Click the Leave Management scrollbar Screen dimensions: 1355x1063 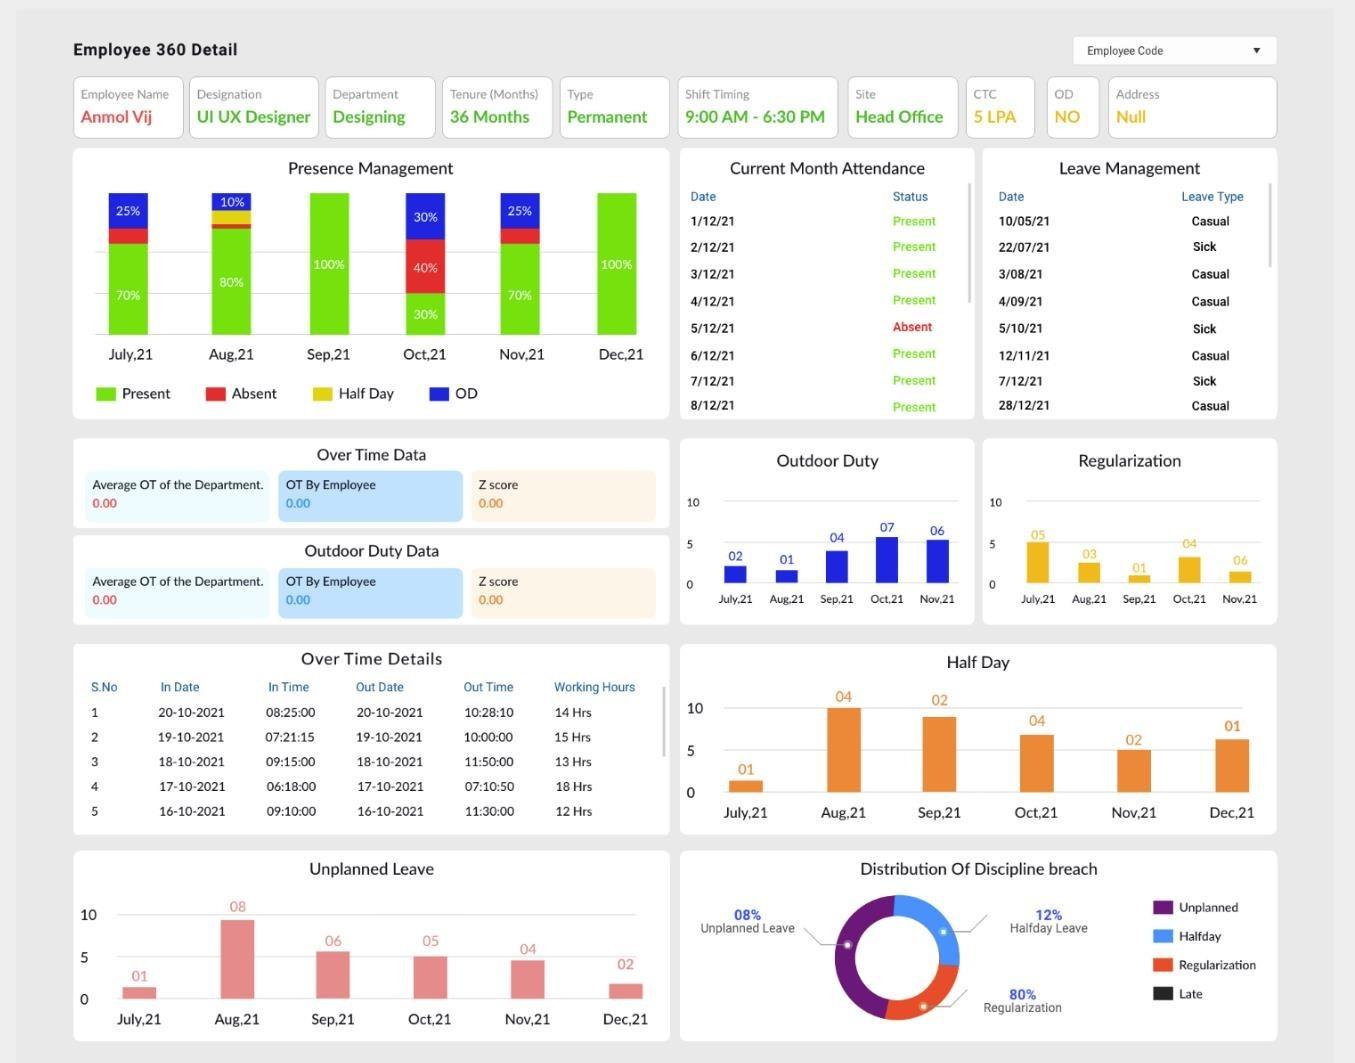coord(1270,225)
